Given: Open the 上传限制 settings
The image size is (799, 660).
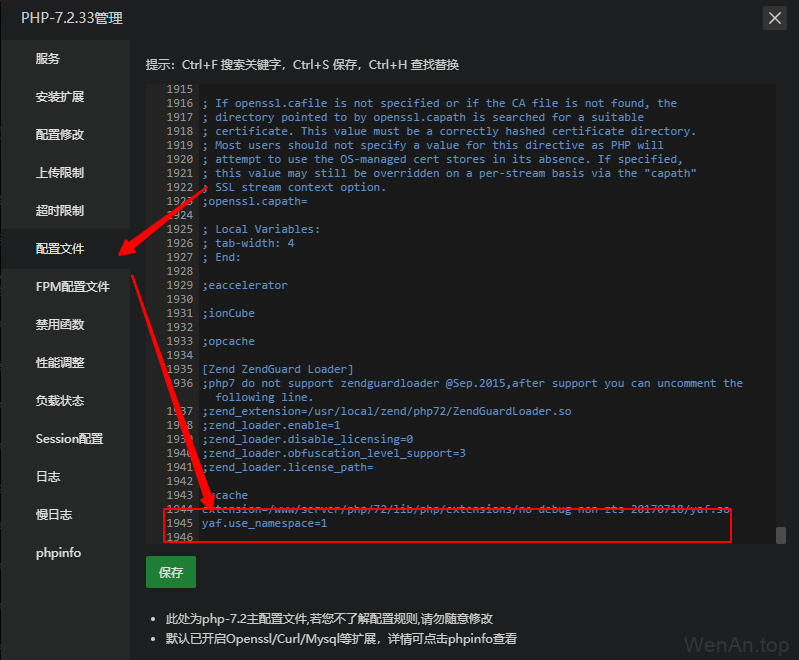Looking at the screenshot, I should [60, 173].
